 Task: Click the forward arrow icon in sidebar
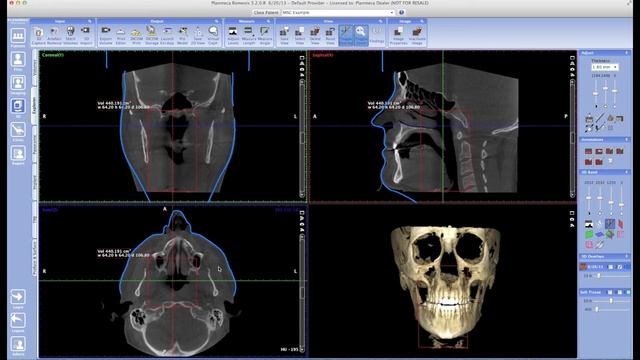click(x=18, y=298)
